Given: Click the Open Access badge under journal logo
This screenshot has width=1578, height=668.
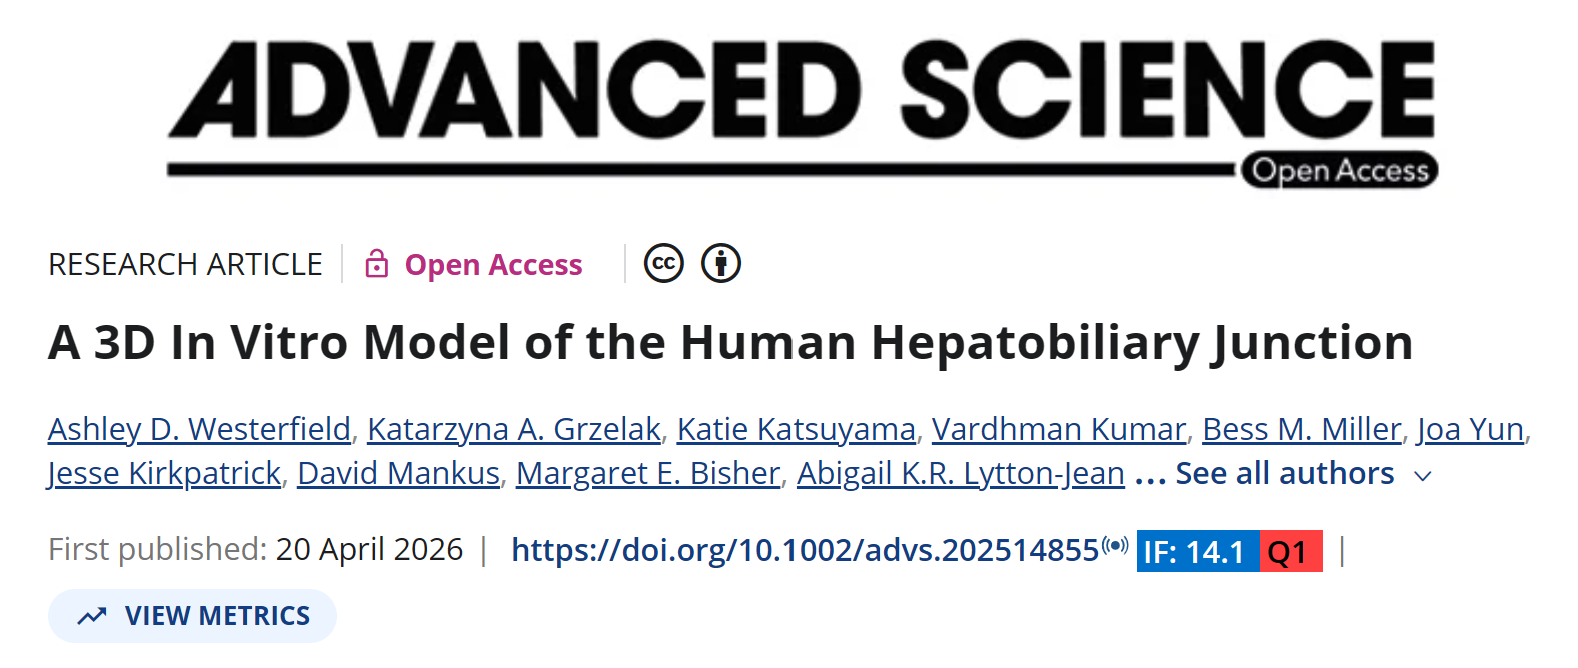Looking at the screenshot, I should tap(1340, 171).
